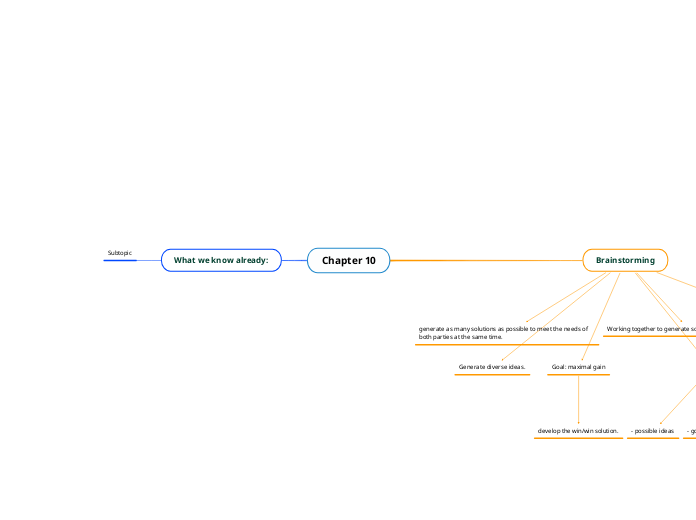Select the 'generate as many solutions' node
696x520 pixels.
507,333
